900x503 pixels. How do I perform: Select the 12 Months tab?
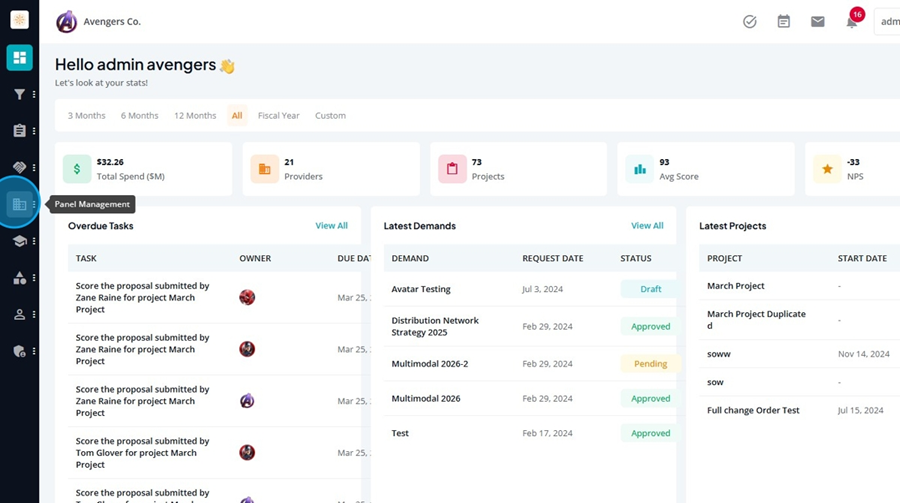195,115
